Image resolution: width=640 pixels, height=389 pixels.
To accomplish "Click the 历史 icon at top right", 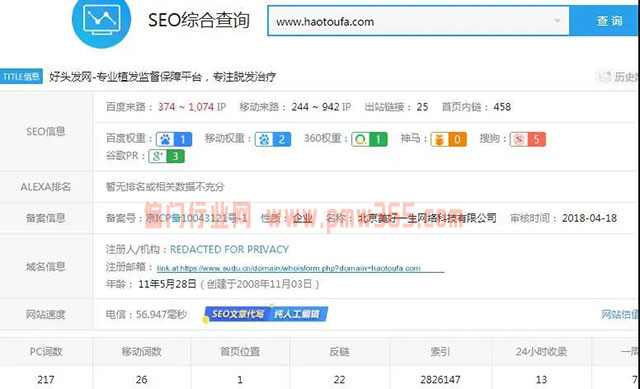I will pos(604,76).
